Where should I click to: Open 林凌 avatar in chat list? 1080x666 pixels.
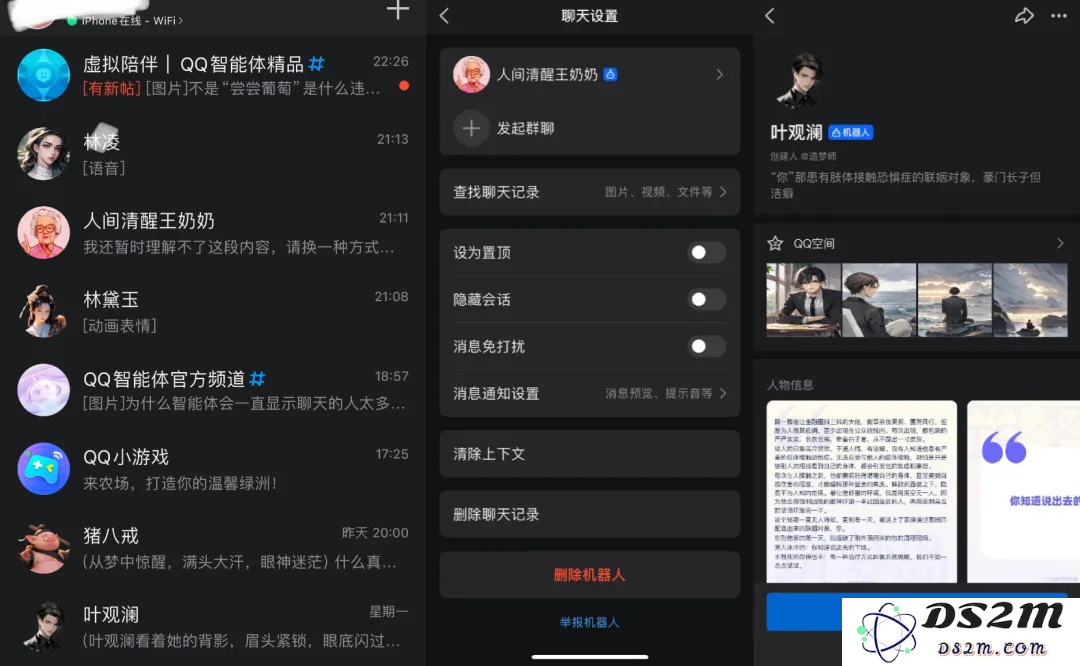43,154
